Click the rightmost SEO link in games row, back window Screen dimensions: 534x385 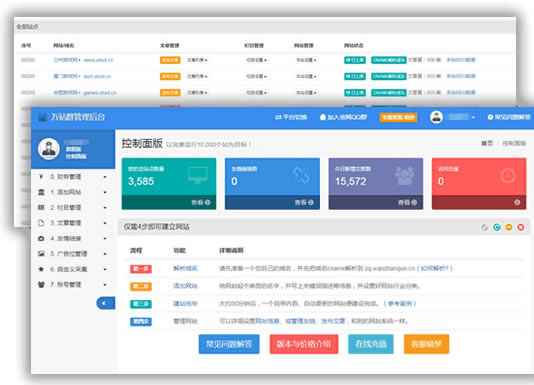(x=461, y=93)
